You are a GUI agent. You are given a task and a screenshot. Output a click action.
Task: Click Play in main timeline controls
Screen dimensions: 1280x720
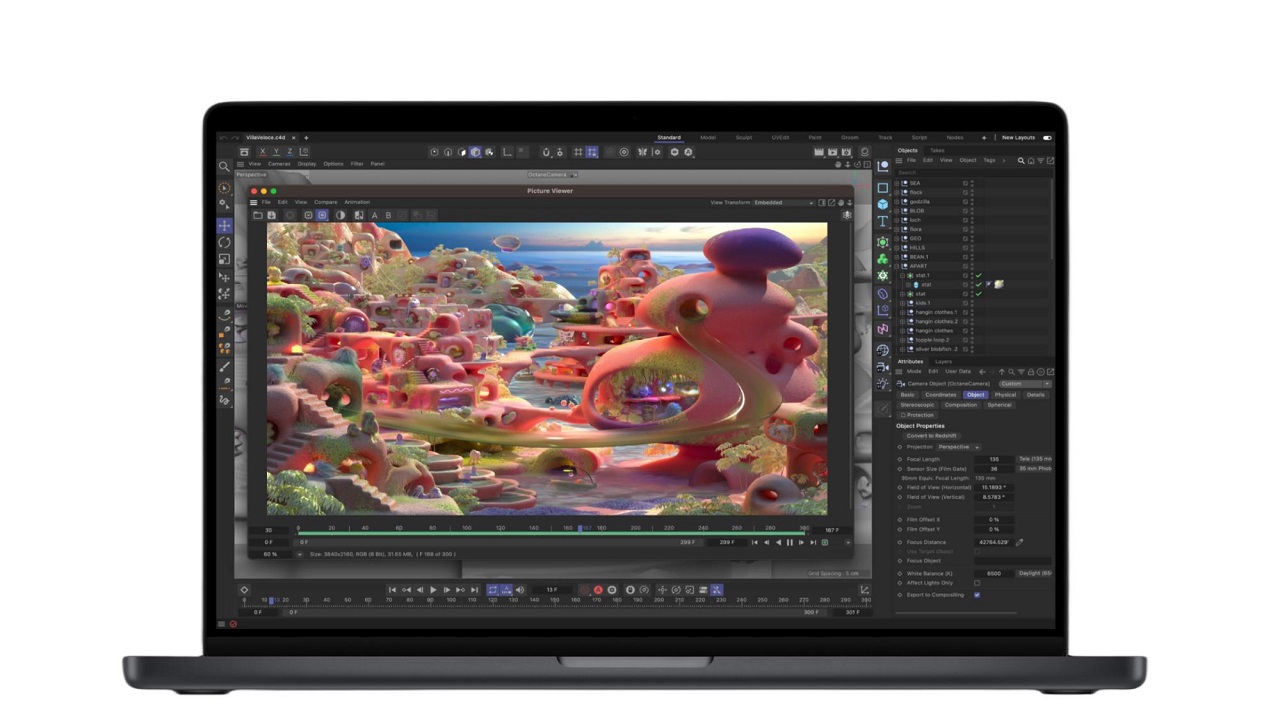(x=433, y=590)
